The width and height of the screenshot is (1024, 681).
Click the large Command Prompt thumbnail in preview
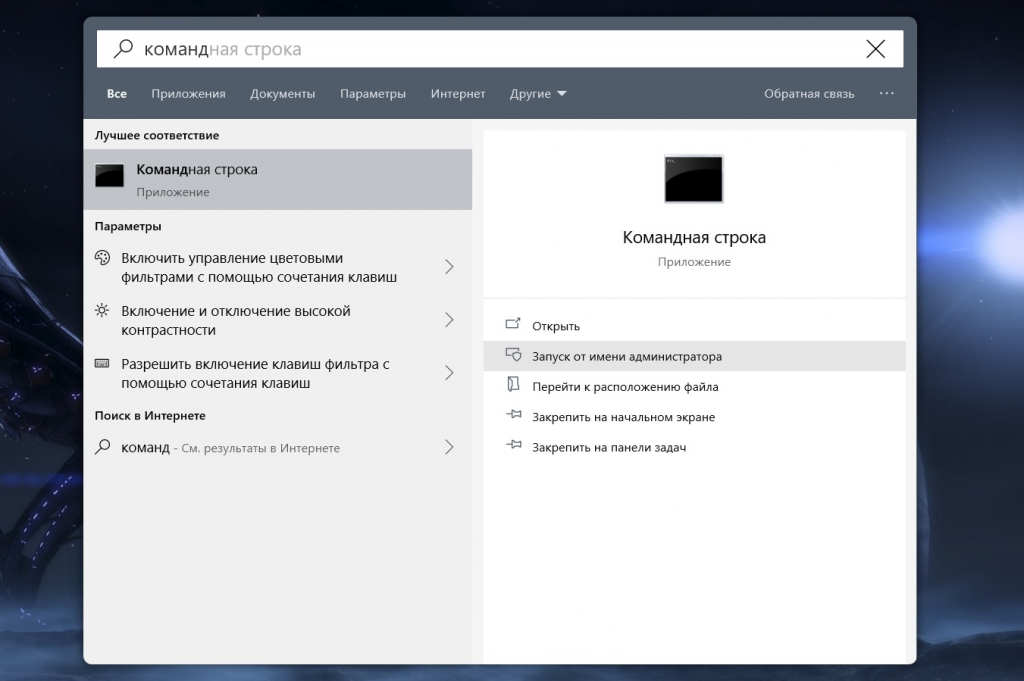[694, 179]
